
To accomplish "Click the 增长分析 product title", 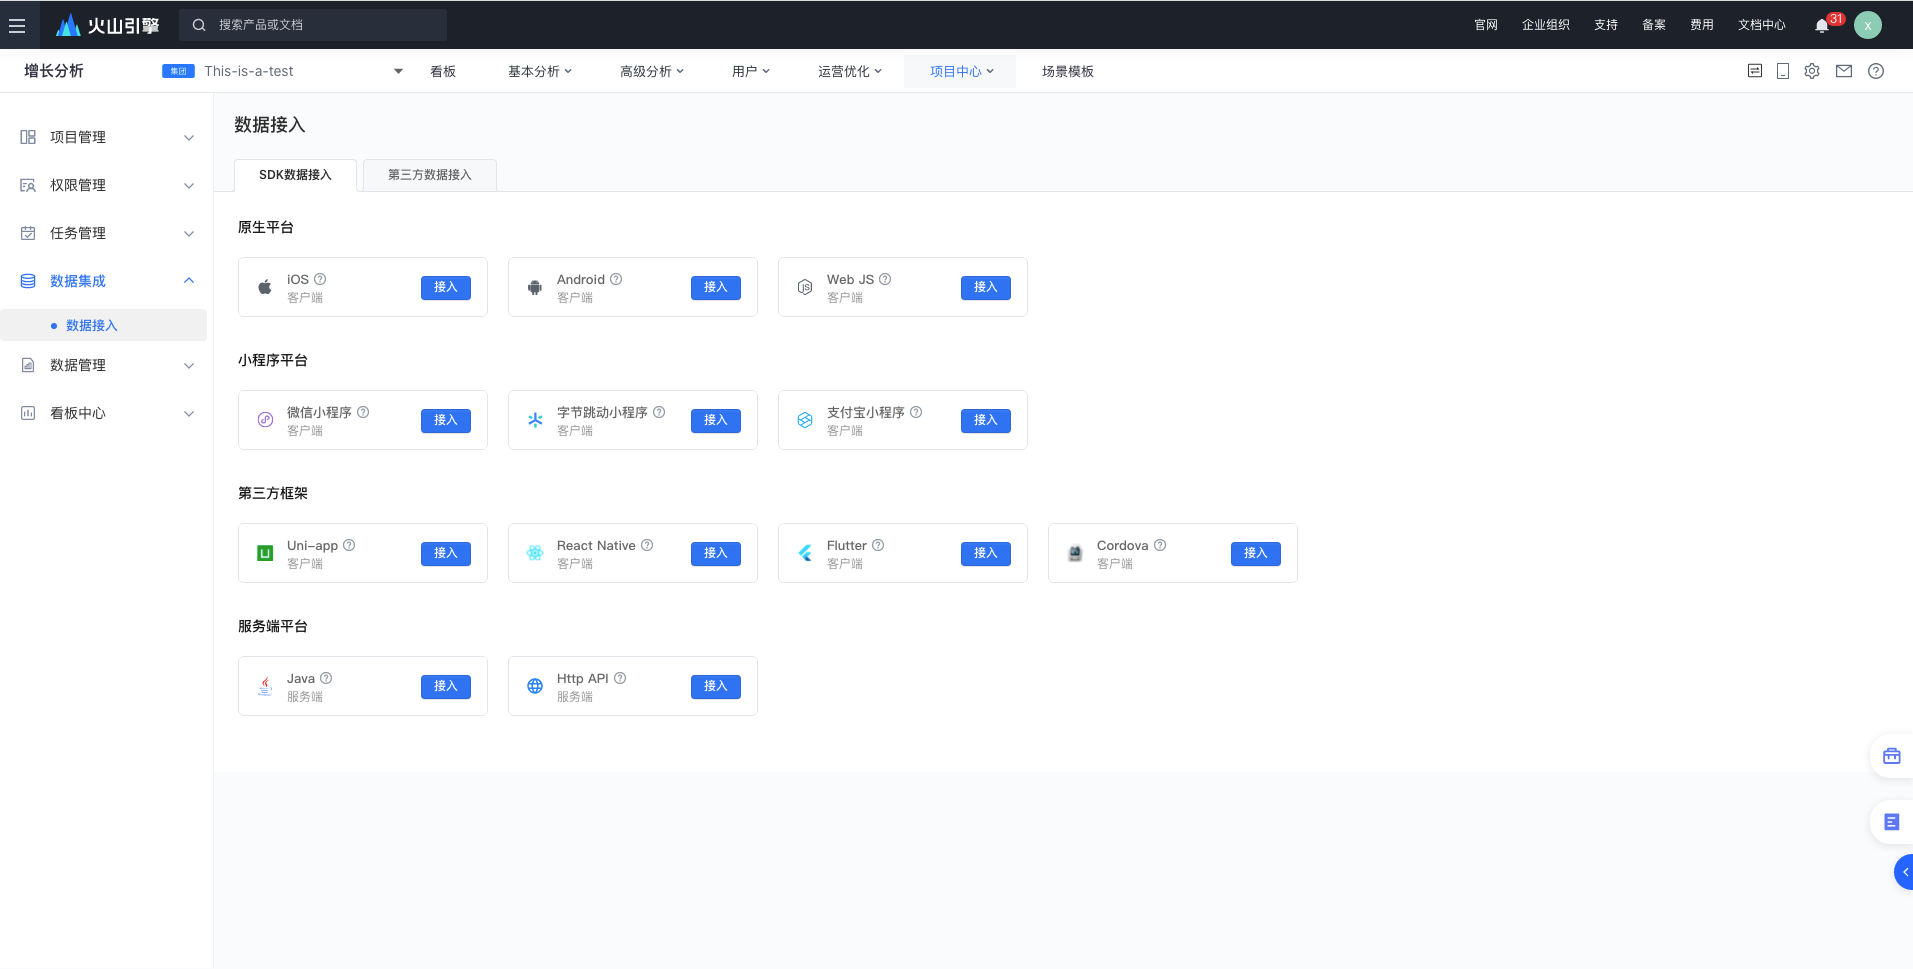I will [54, 71].
